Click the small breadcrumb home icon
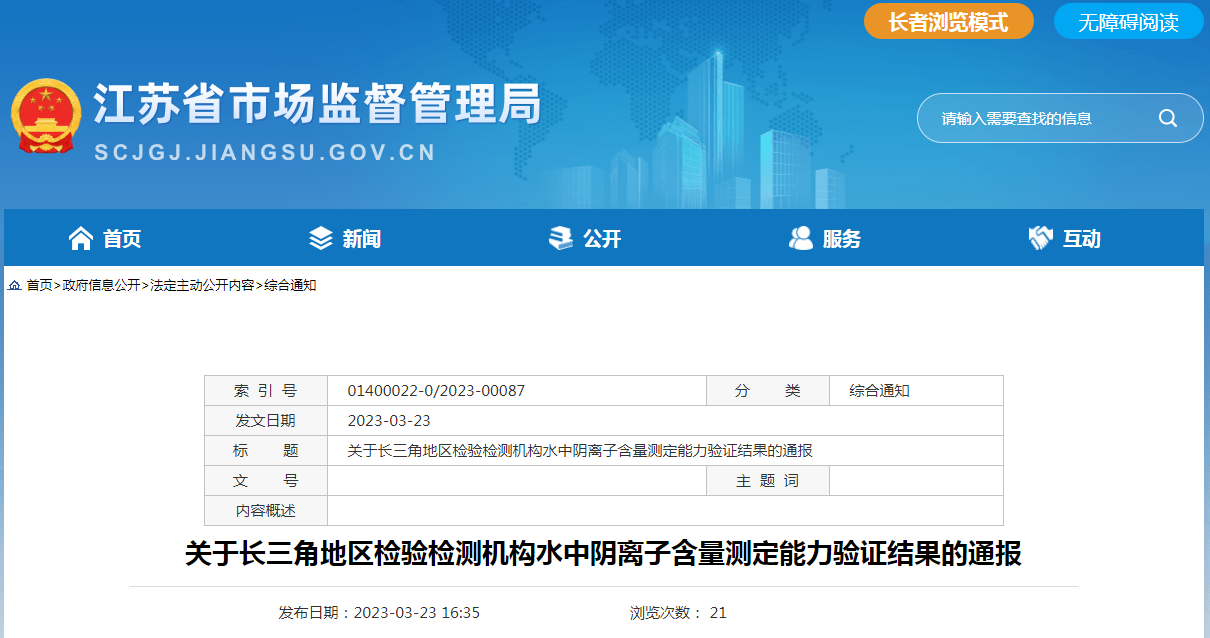1210x638 pixels. (15, 286)
